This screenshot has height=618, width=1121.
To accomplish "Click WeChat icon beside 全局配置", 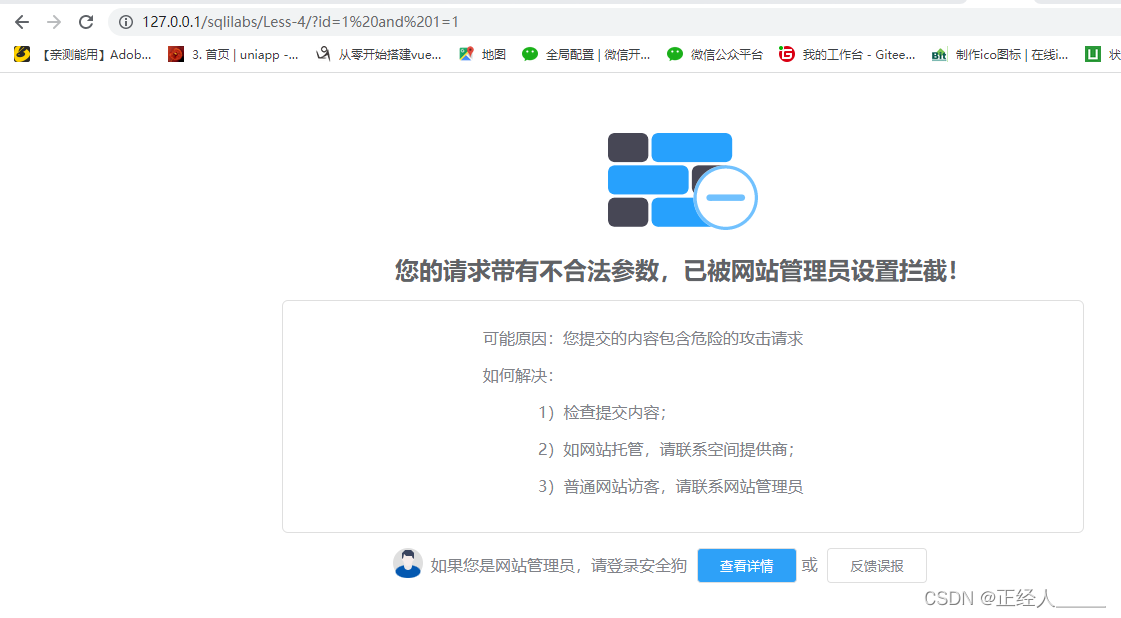I will 530,54.
